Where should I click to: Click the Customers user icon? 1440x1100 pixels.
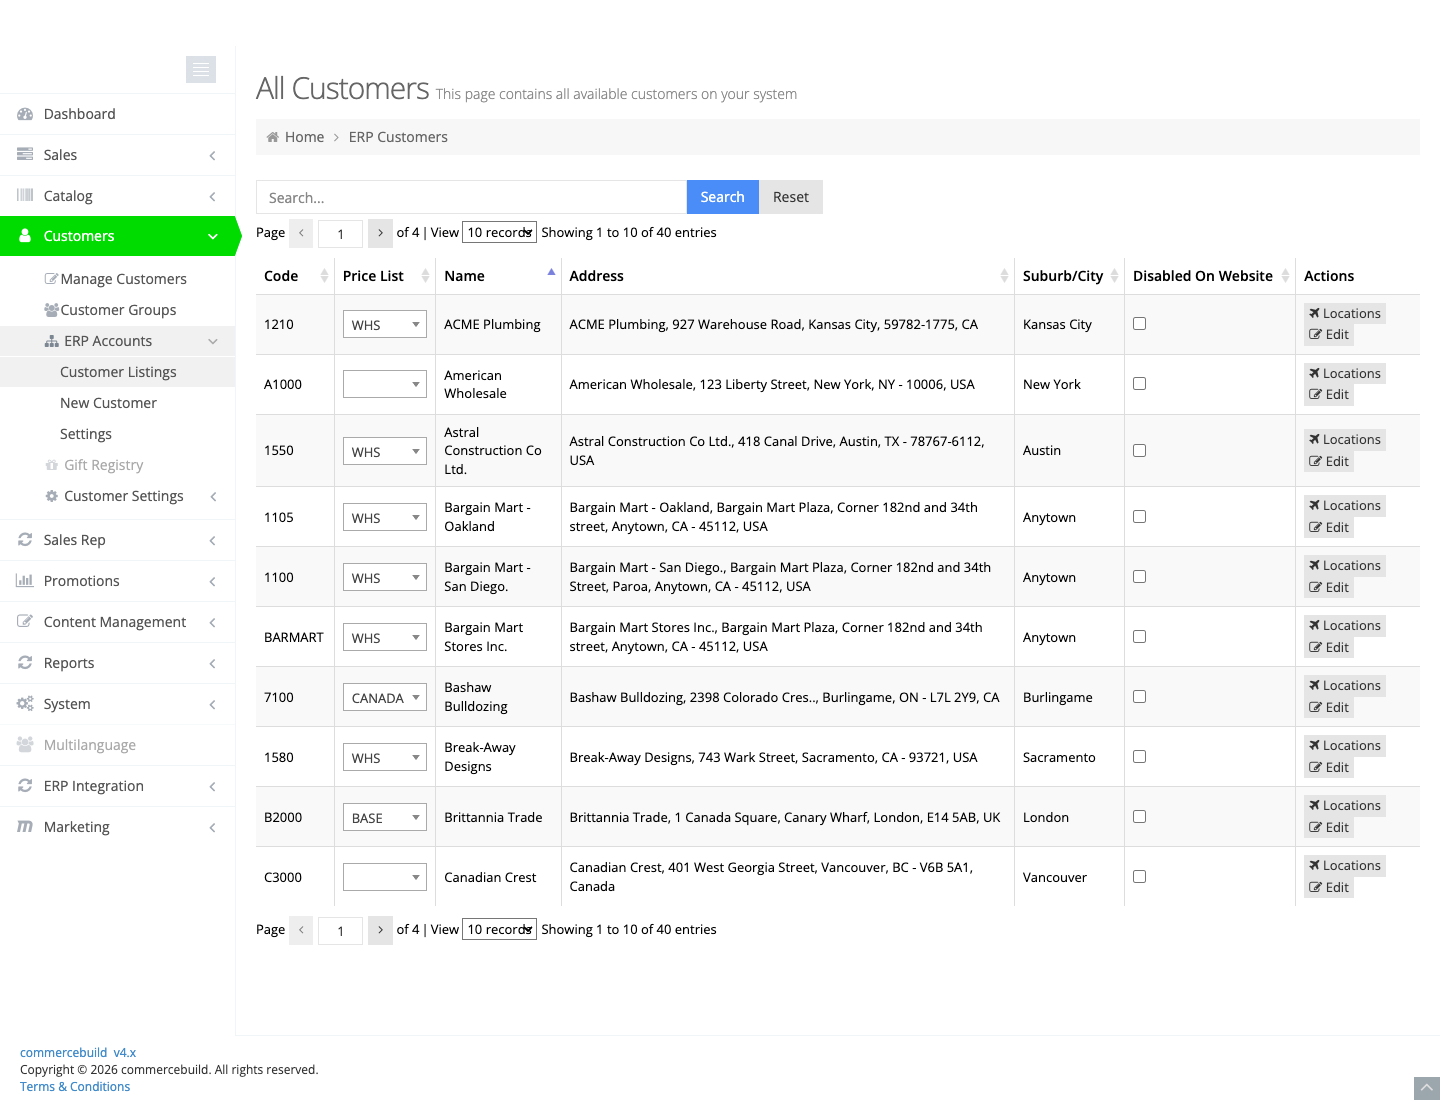click(x=25, y=236)
